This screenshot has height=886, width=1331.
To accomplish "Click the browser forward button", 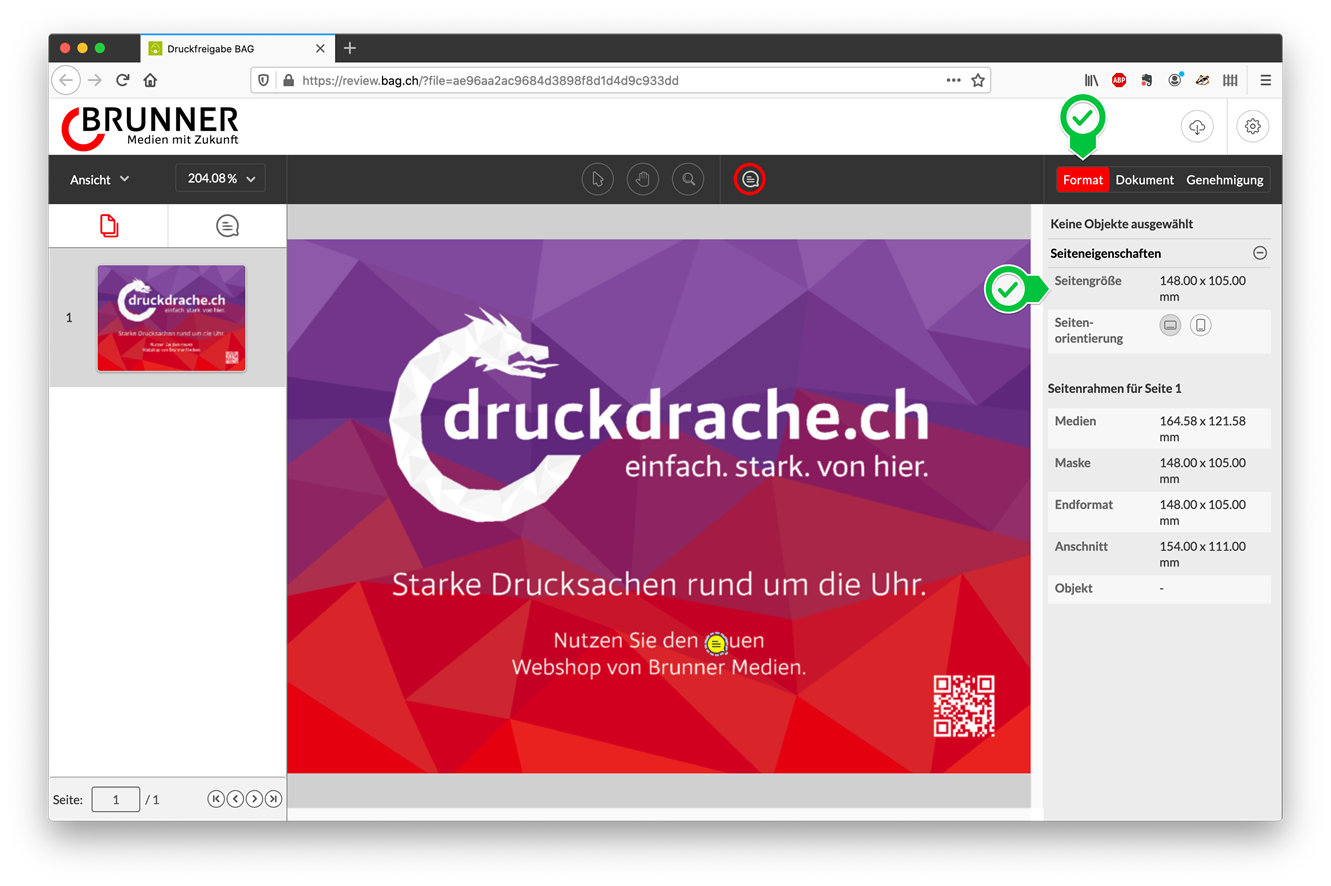I will [x=95, y=80].
